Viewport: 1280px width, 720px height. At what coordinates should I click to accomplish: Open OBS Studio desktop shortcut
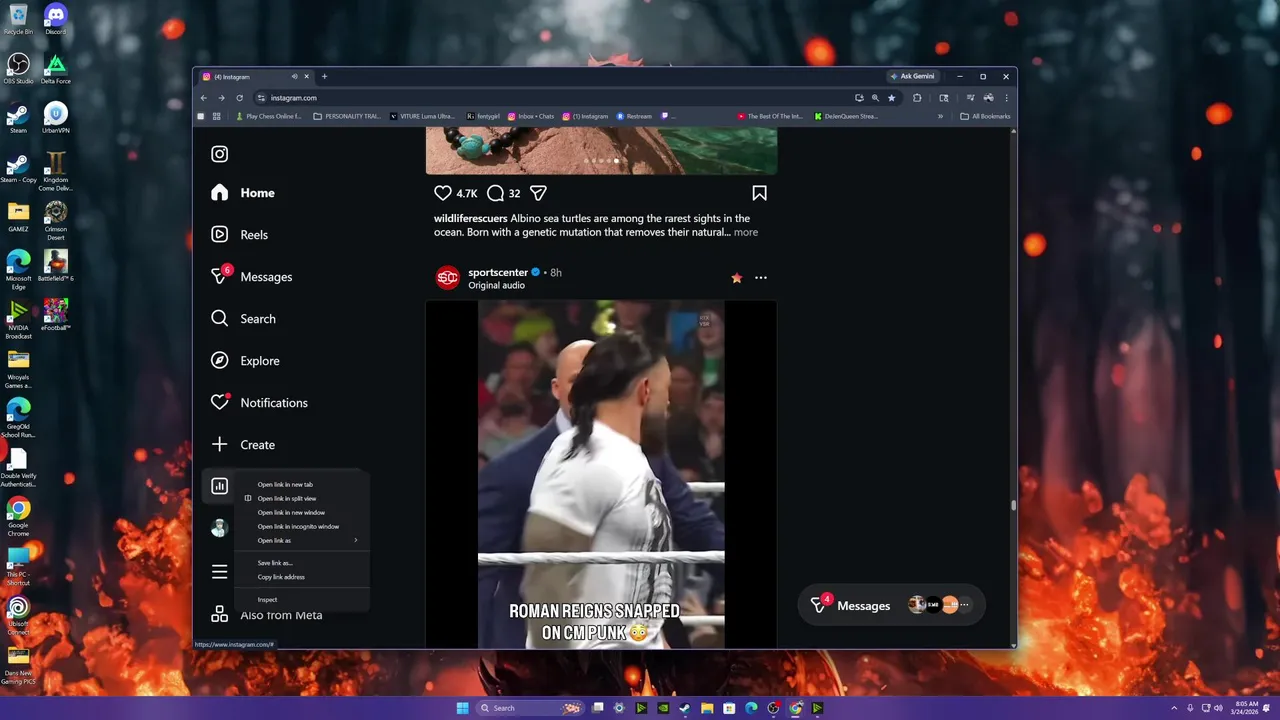pos(18,69)
